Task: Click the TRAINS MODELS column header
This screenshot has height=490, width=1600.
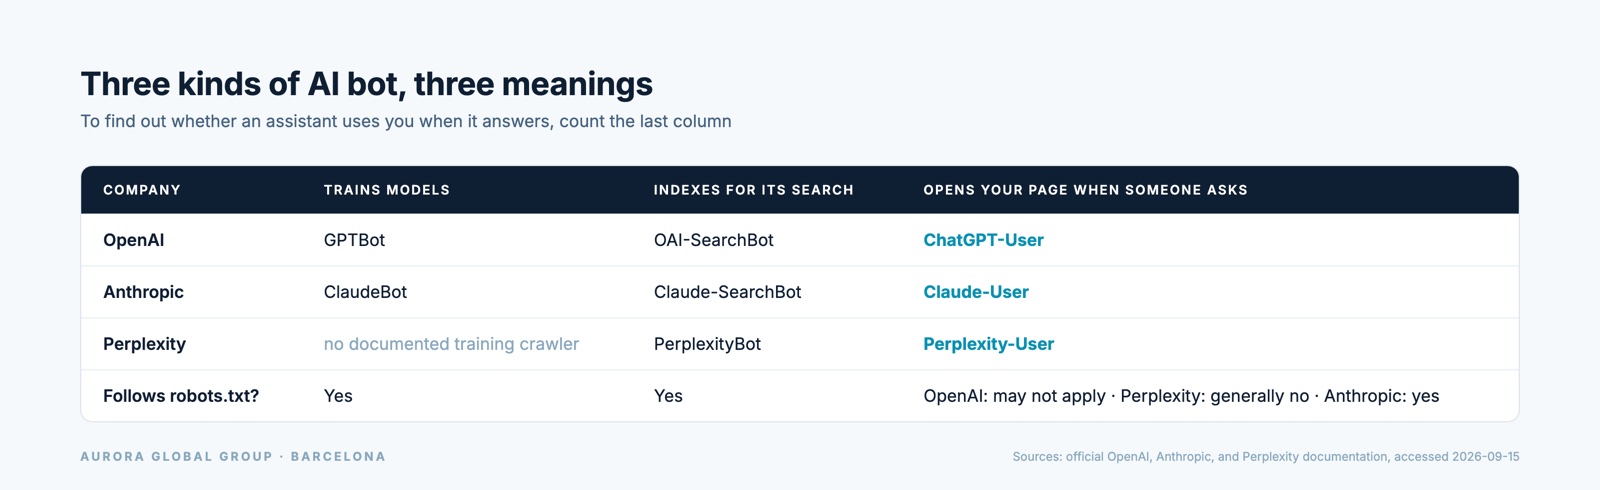Action: coord(387,190)
